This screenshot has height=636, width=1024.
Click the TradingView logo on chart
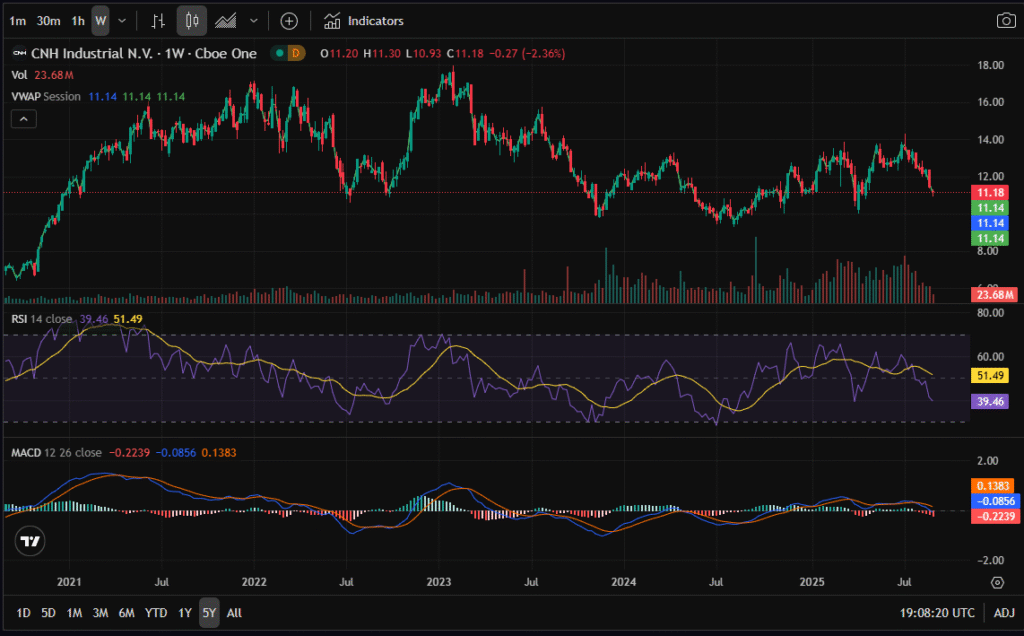30,541
